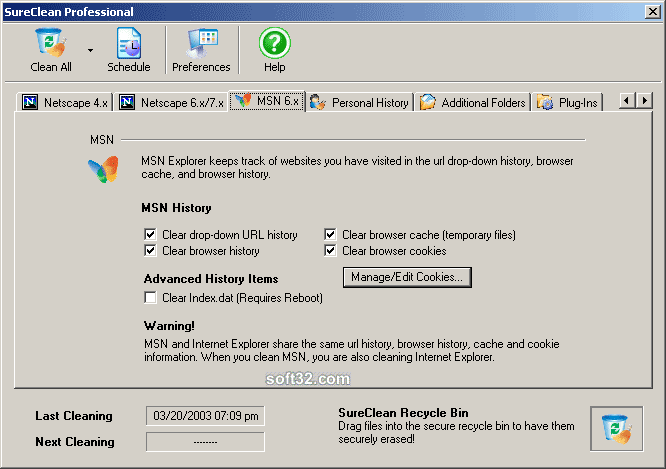Select the MSN 6.x tab
666x469 pixels.
click(x=267, y=101)
